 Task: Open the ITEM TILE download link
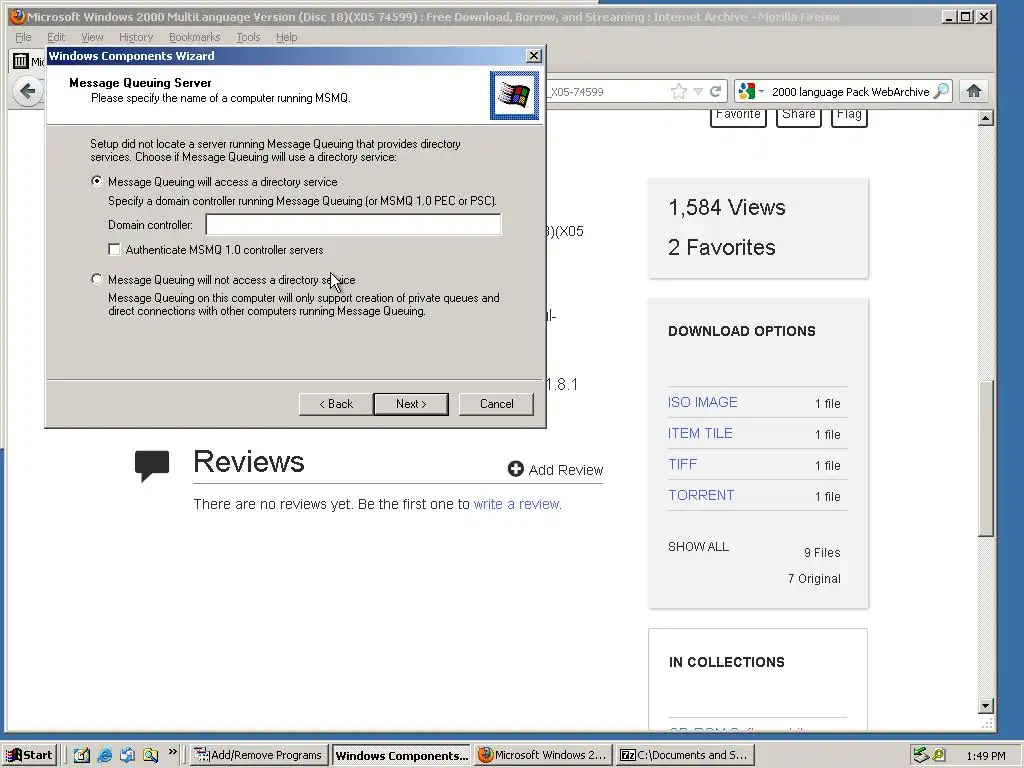tap(700, 433)
